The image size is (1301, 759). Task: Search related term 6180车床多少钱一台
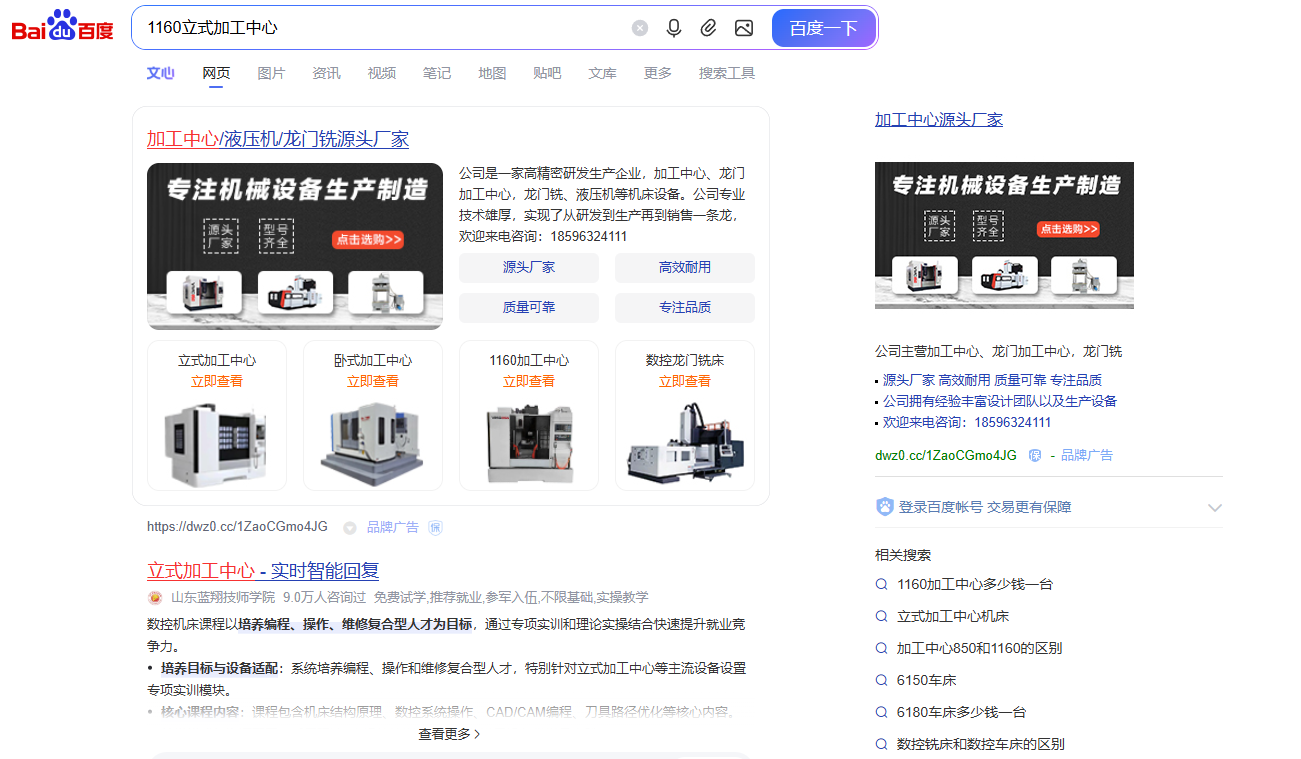coord(962,712)
